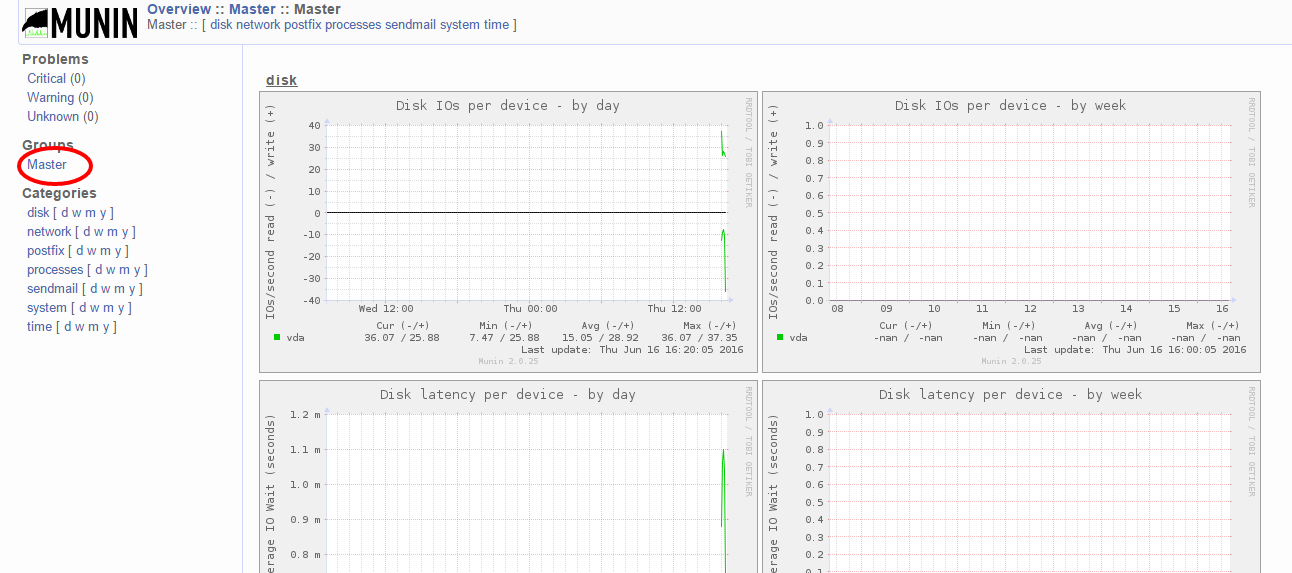This screenshot has height=573, width=1292.
Task: Open time category in sidebar
Action: coord(39,327)
